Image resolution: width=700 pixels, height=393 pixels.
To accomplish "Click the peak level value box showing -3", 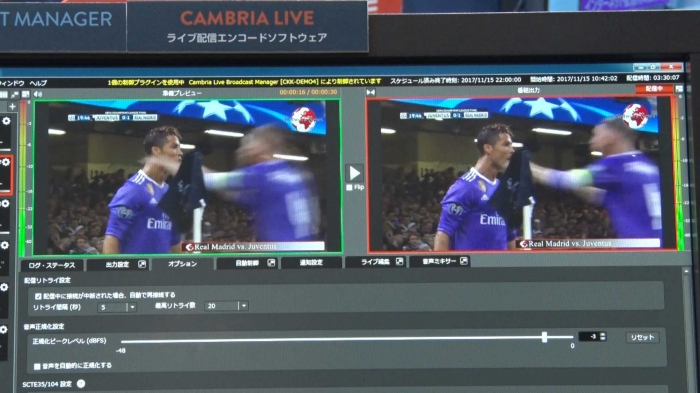I will (x=589, y=336).
